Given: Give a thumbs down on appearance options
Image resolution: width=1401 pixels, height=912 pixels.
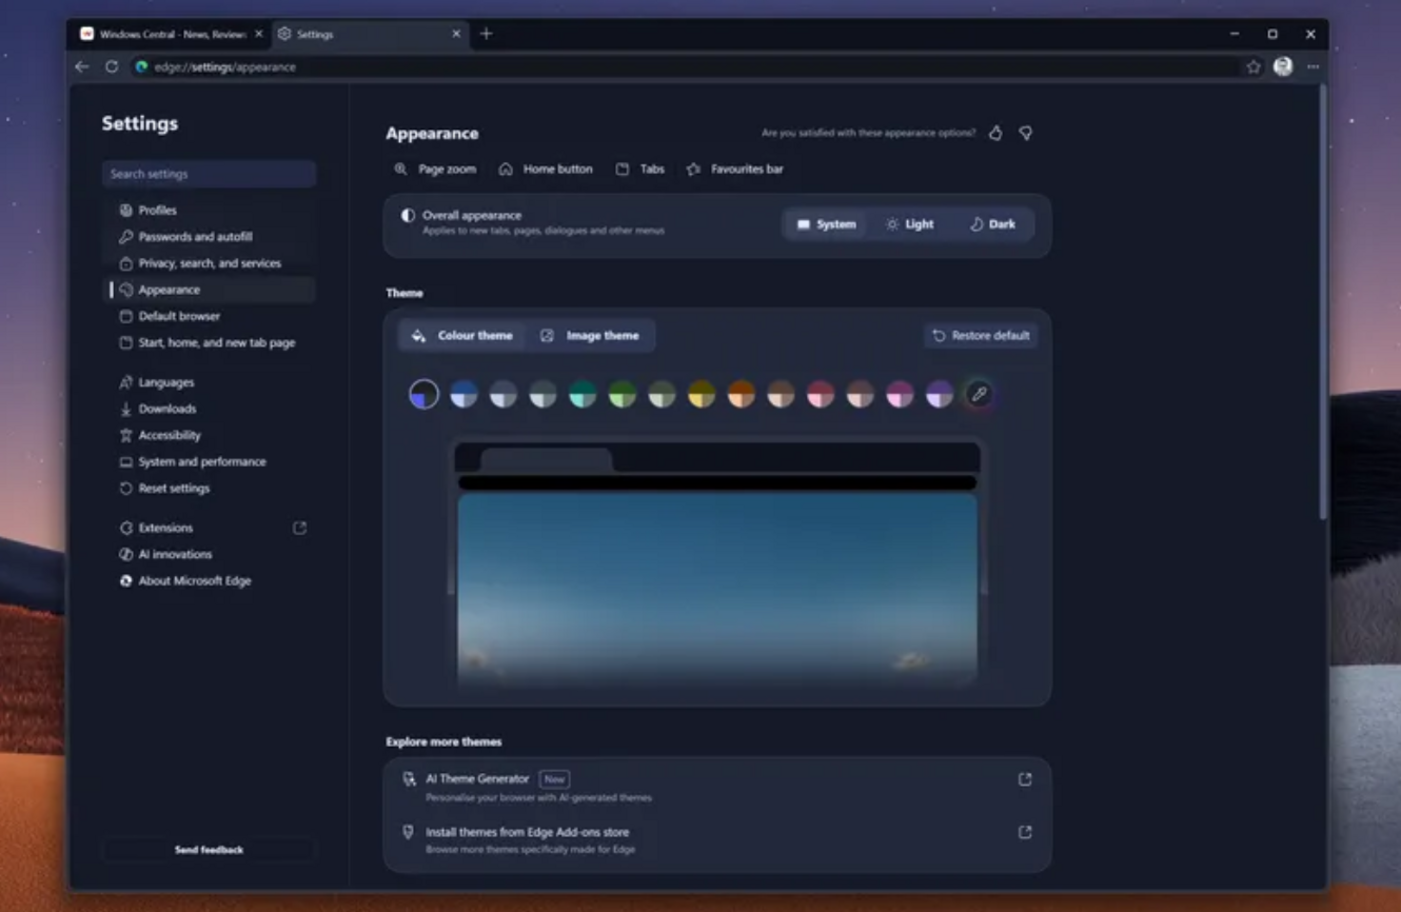Looking at the screenshot, I should point(1025,132).
